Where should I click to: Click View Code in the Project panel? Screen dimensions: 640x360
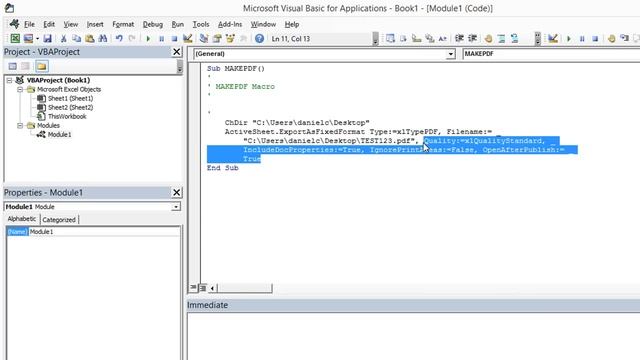click(x=13, y=66)
